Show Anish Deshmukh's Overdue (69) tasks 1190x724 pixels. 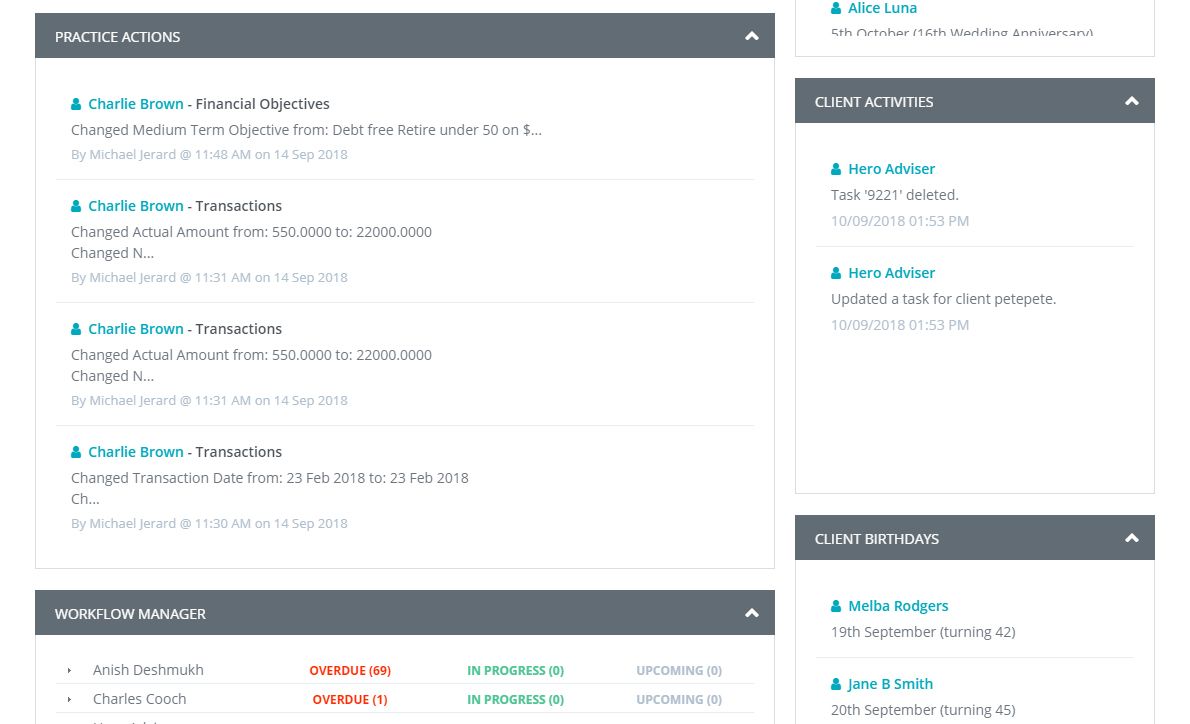[349, 671]
